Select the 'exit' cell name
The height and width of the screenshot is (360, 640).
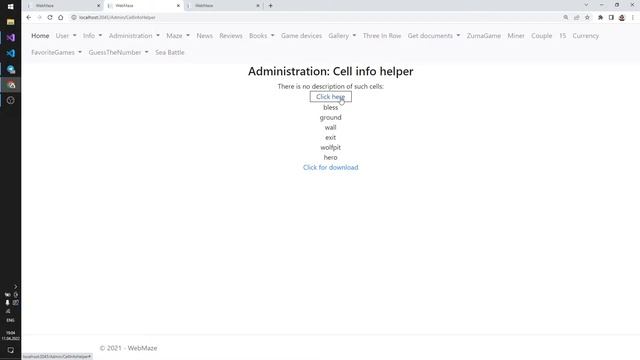click(x=331, y=138)
